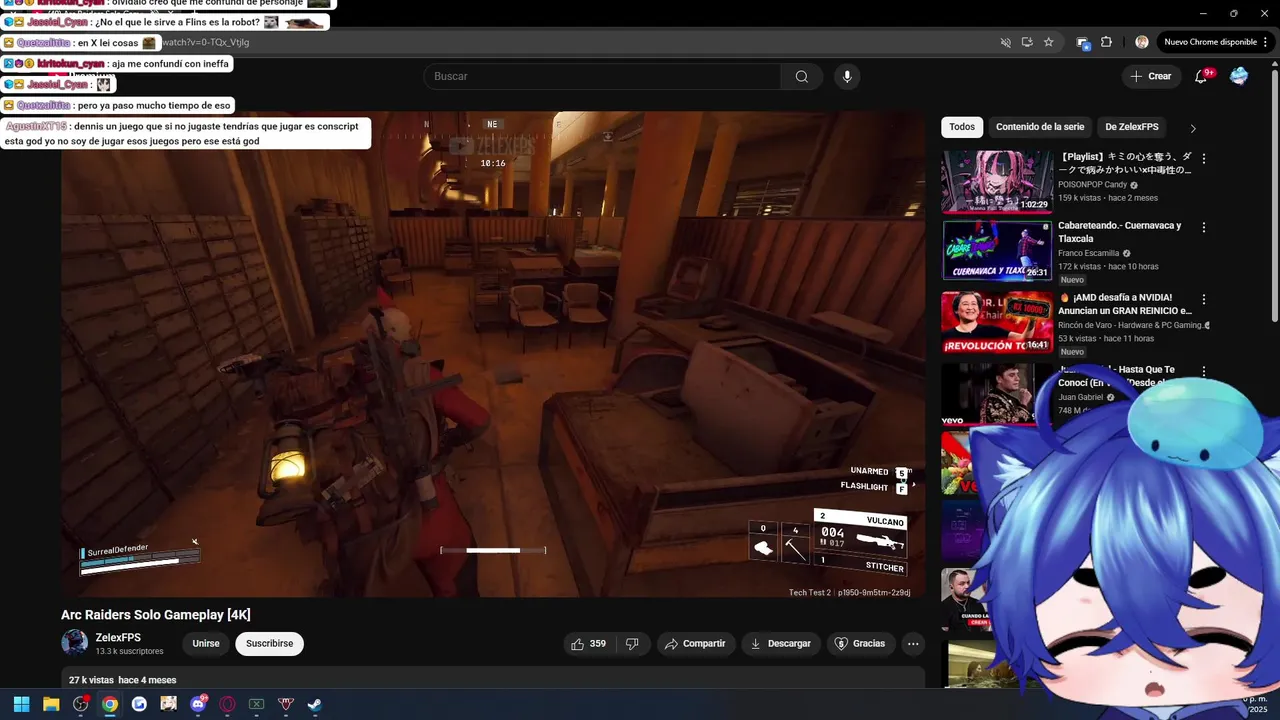This screenshot has width=1280, height=720.
Task: Open options menu for AMD desafía a NVIDIA video
Action: coord(1203,299)
